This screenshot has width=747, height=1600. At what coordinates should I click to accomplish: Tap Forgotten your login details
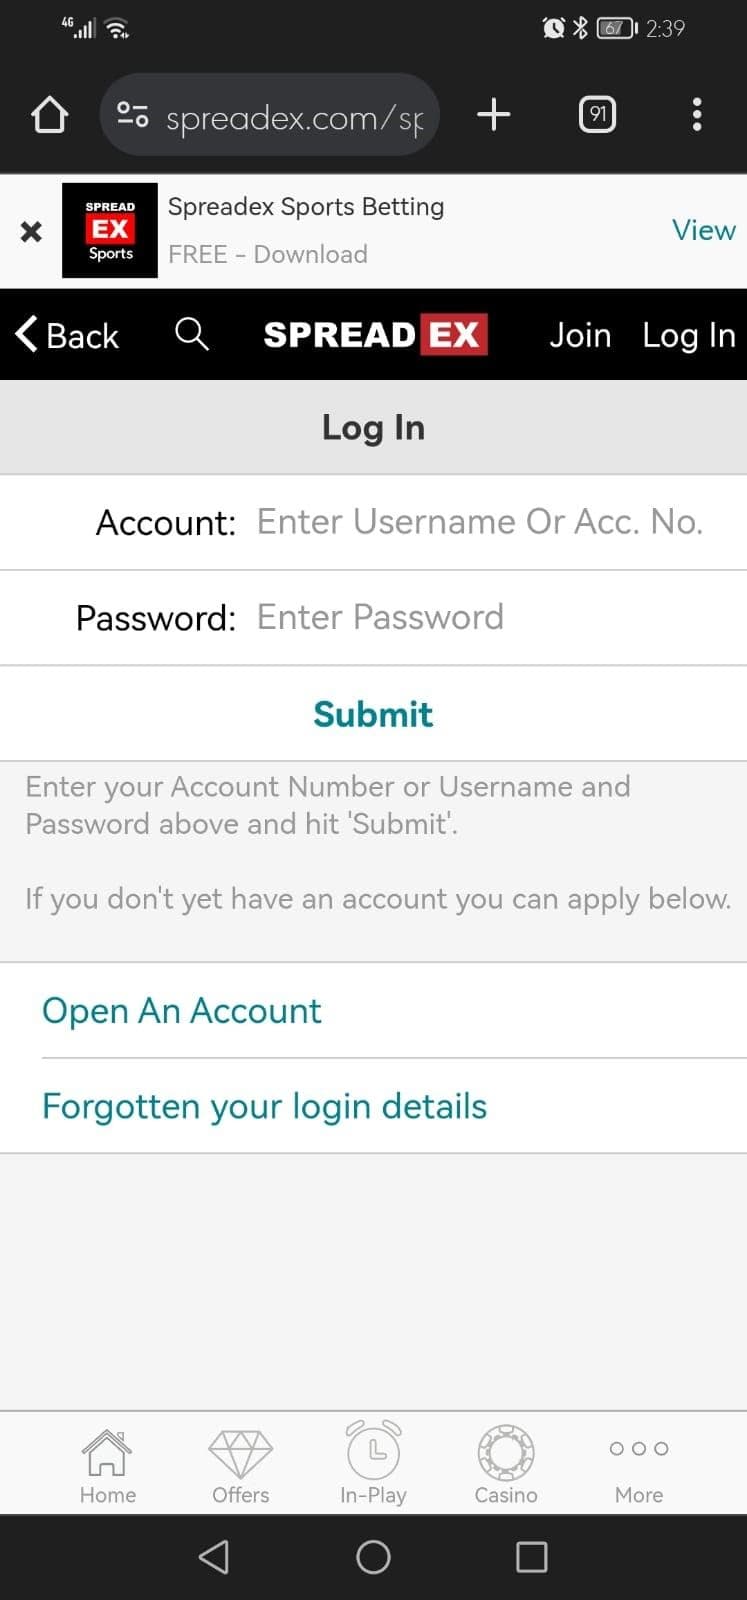[x=264, y=1105]
